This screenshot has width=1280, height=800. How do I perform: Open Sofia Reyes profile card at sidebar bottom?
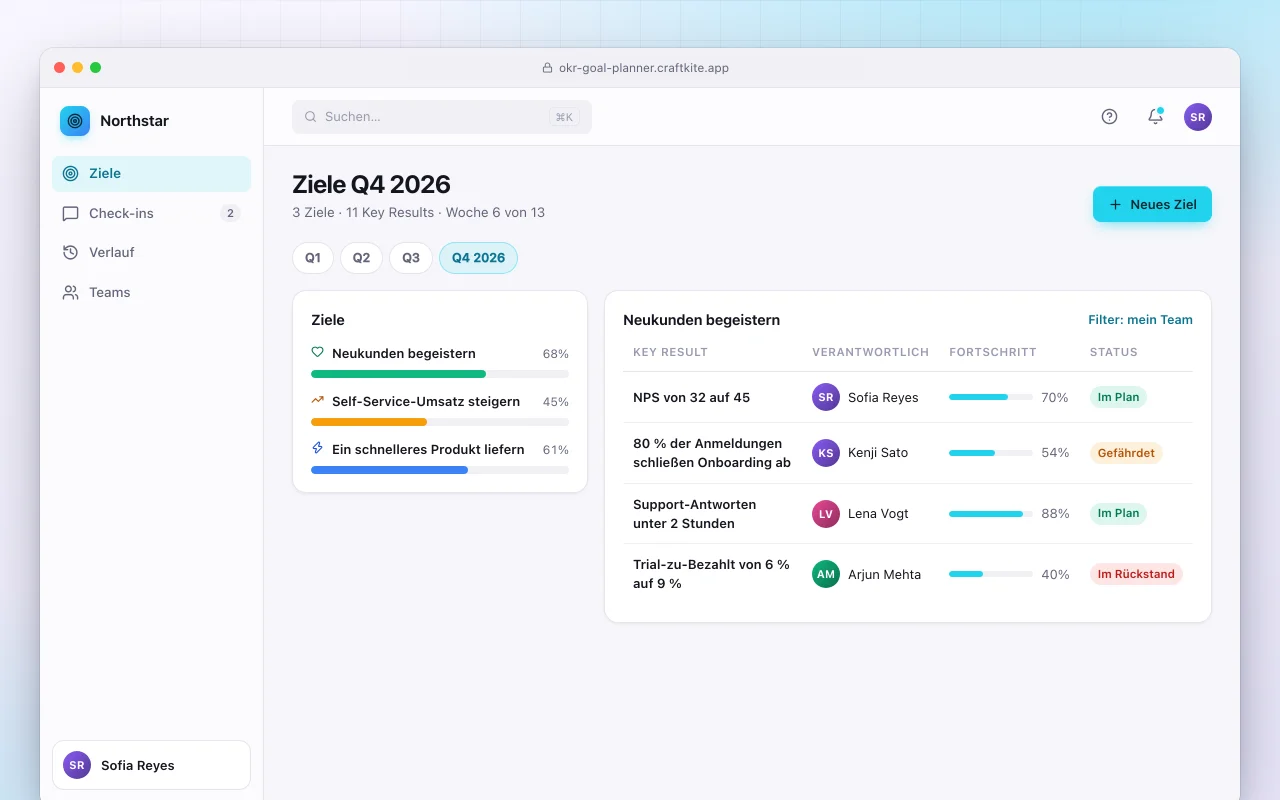click(151, 765)
